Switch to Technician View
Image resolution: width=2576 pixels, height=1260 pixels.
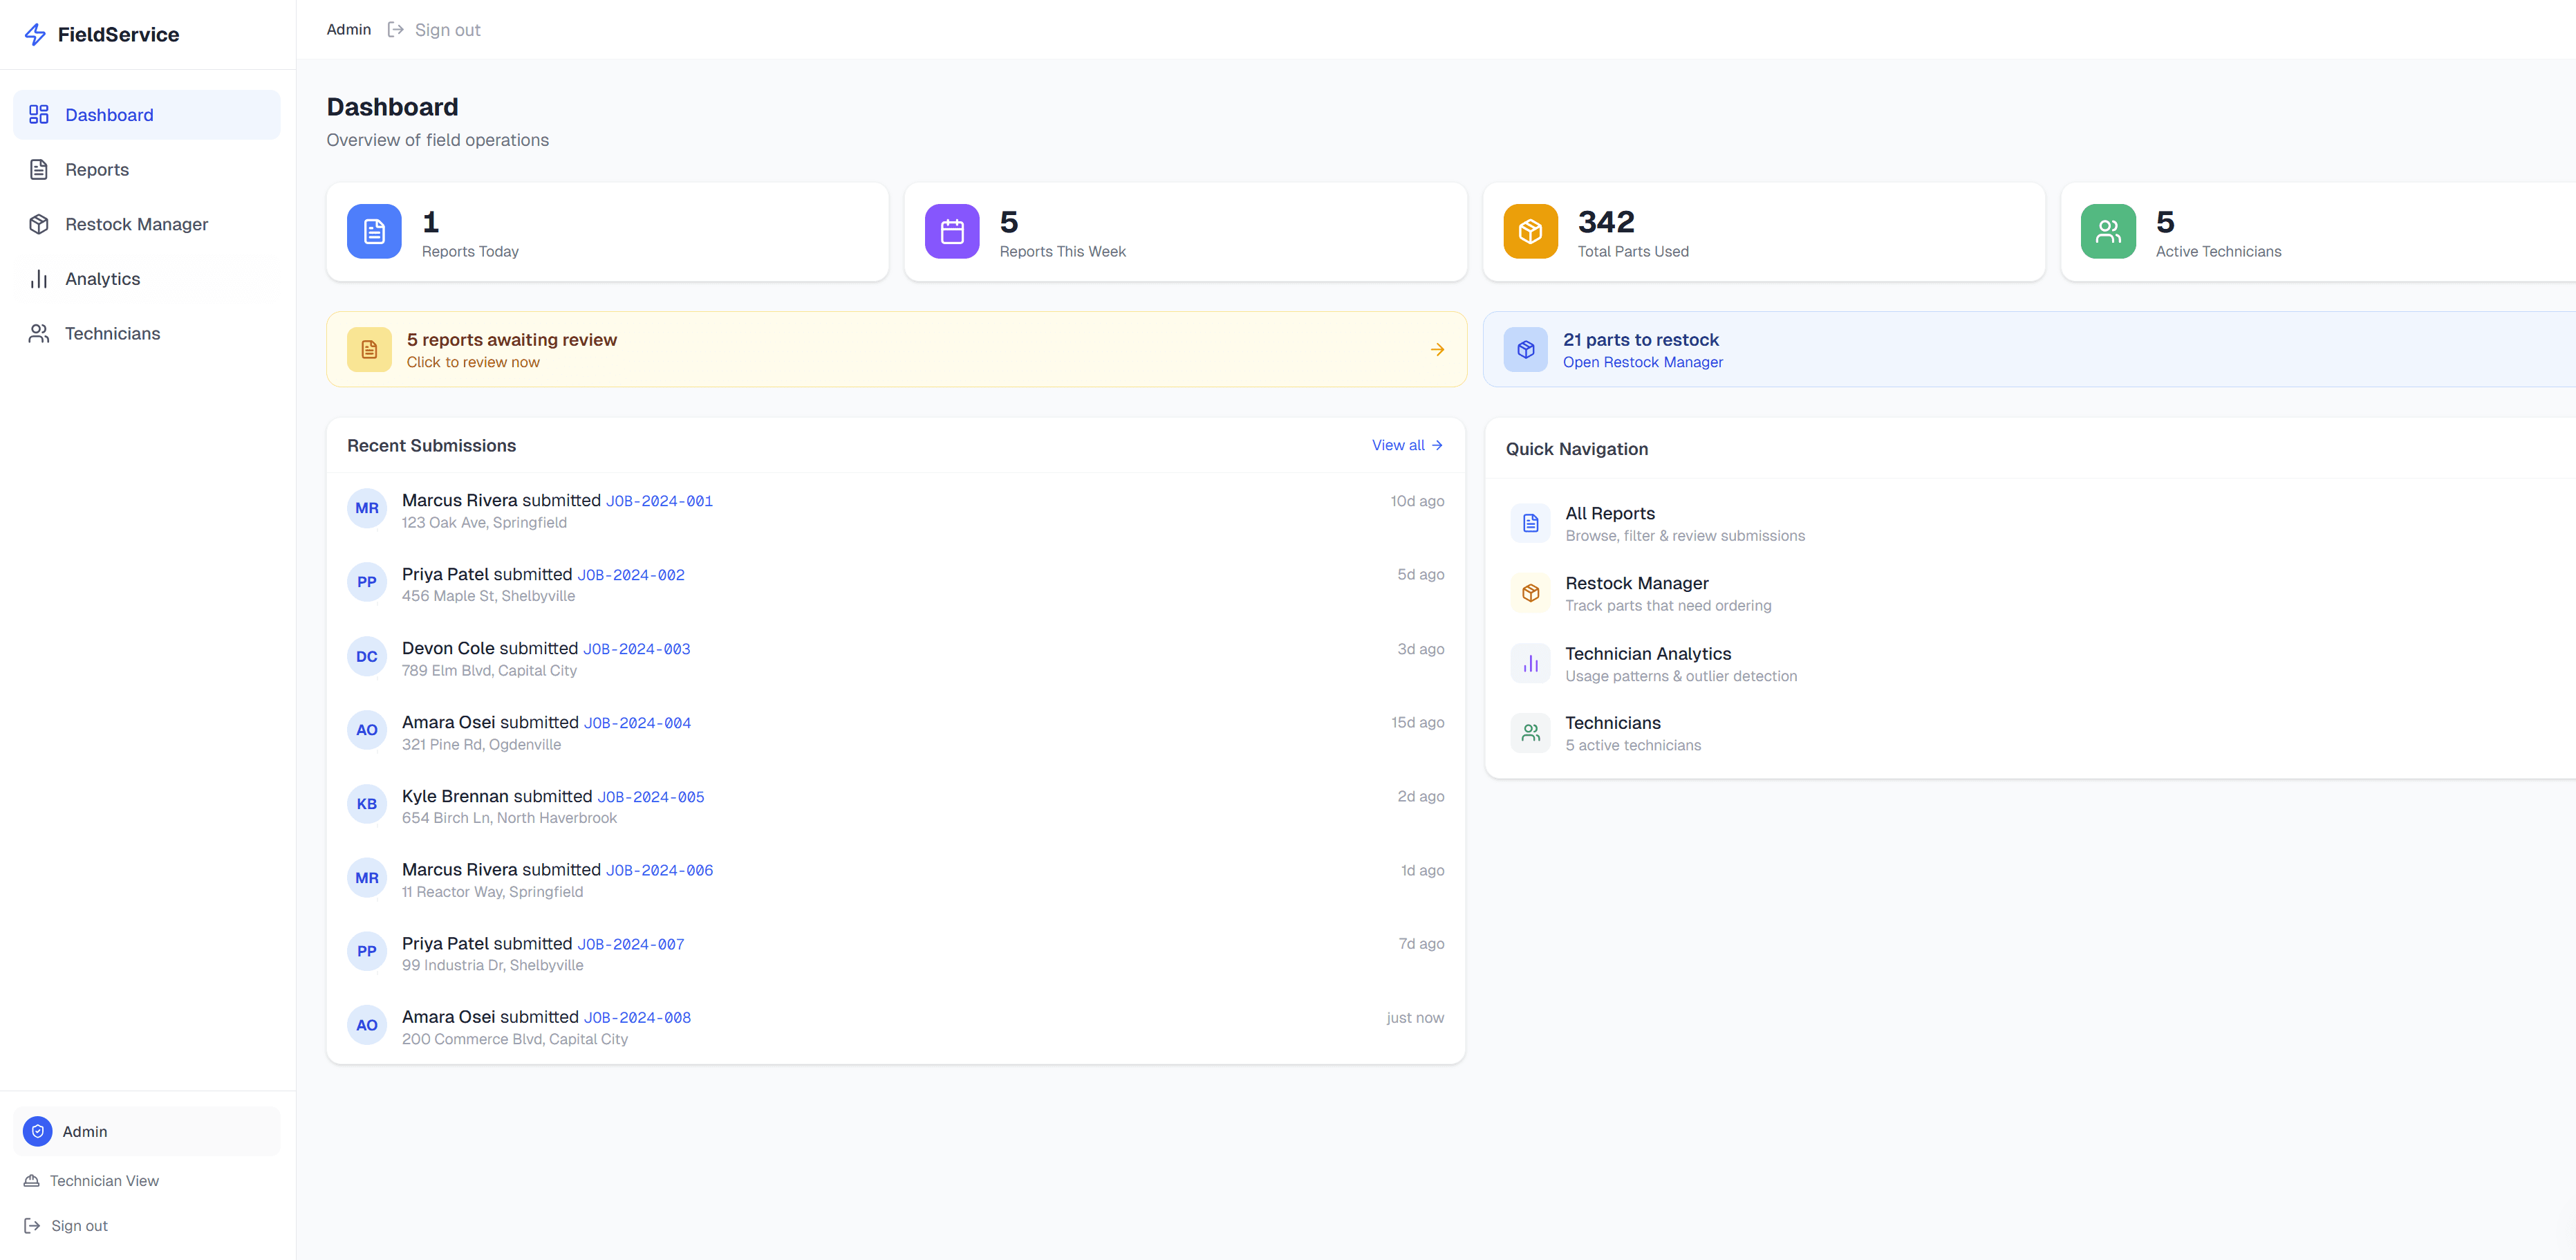(x=104, y=1180)
